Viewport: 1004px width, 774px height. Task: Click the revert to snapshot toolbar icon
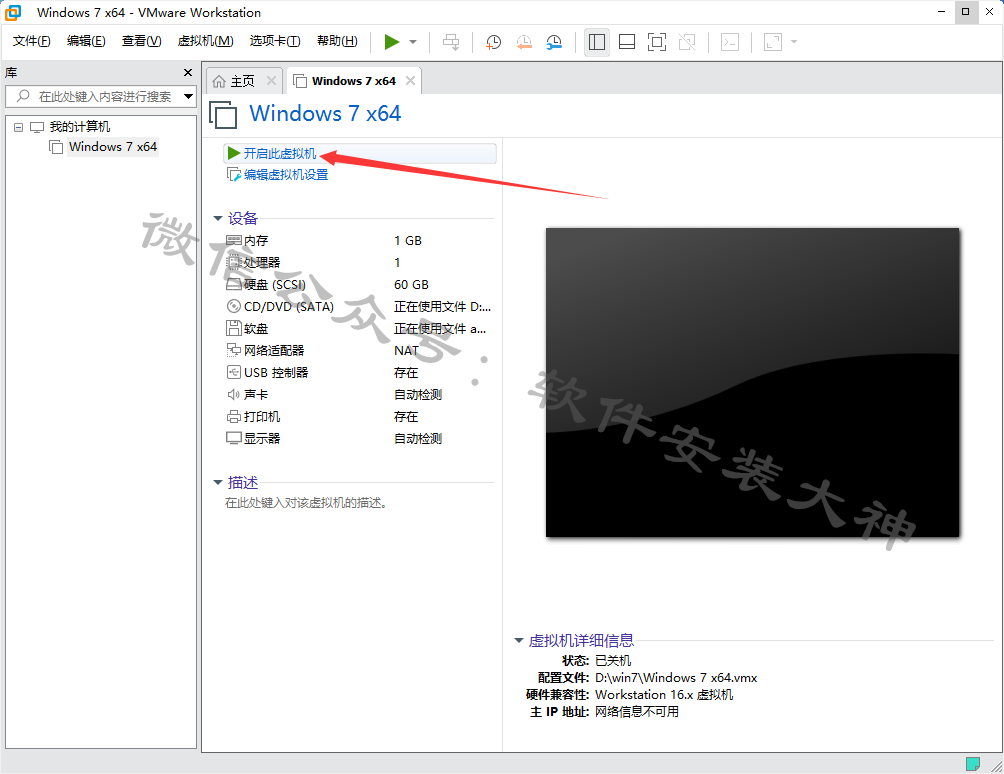524,42
